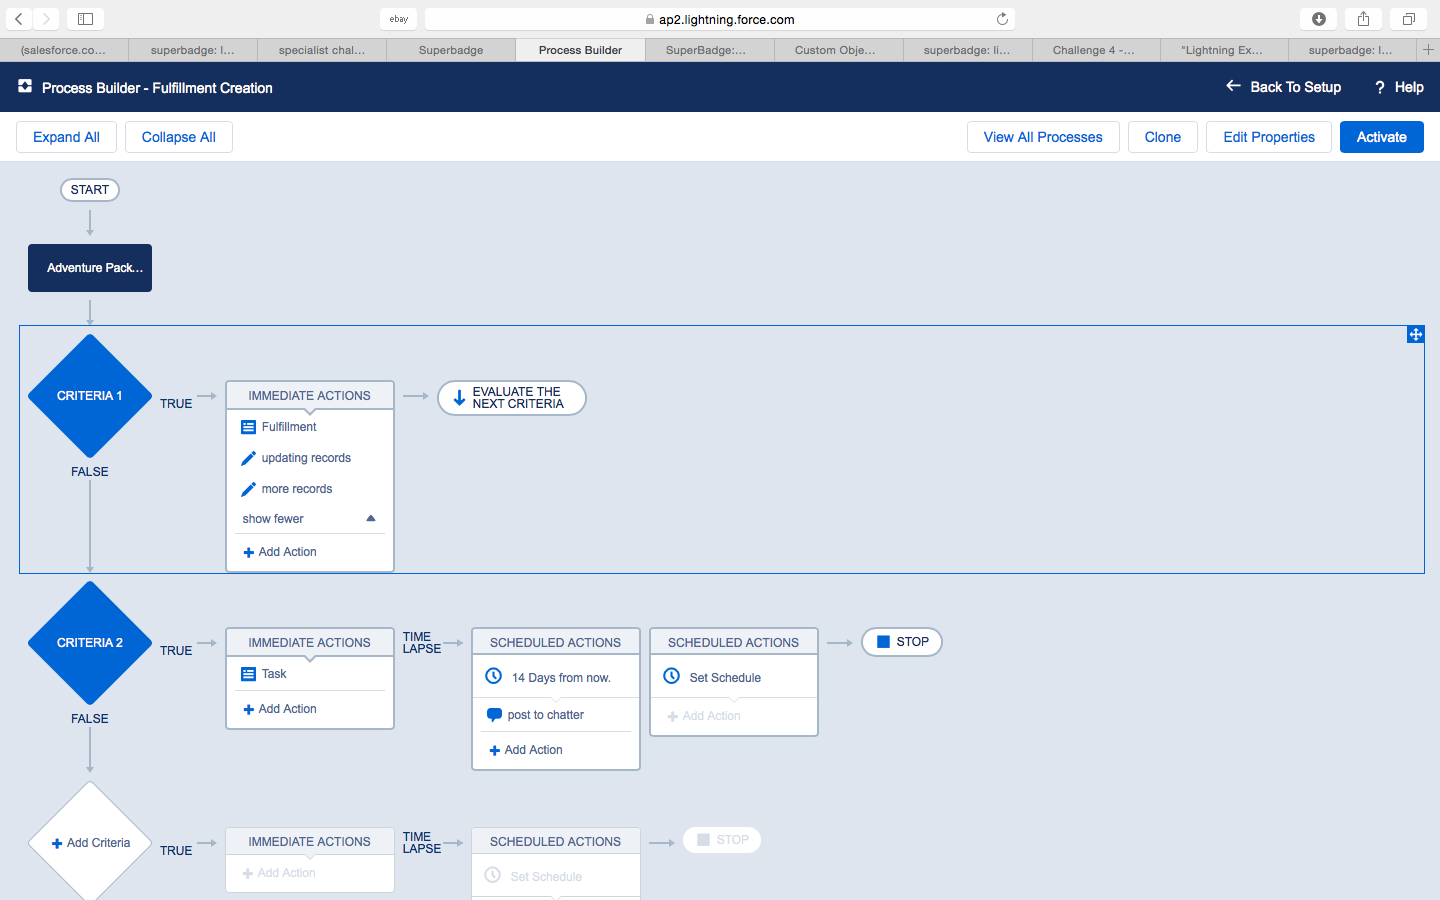Click the "show fewer" text

point(273,519)
